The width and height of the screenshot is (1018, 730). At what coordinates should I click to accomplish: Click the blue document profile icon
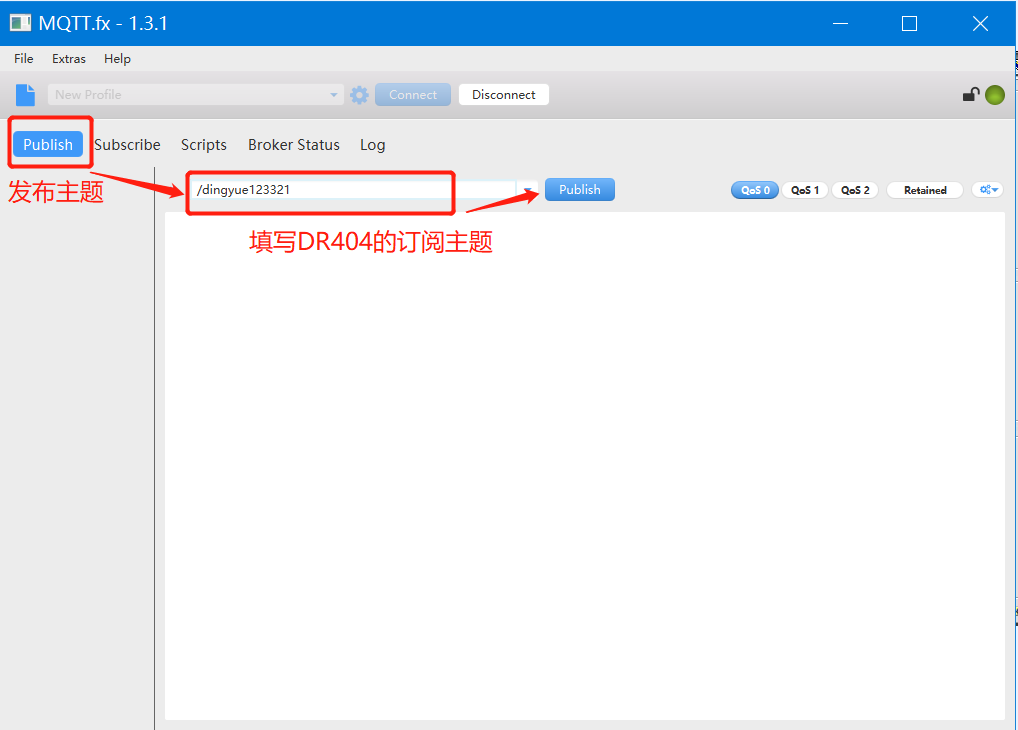pos(25,95)
